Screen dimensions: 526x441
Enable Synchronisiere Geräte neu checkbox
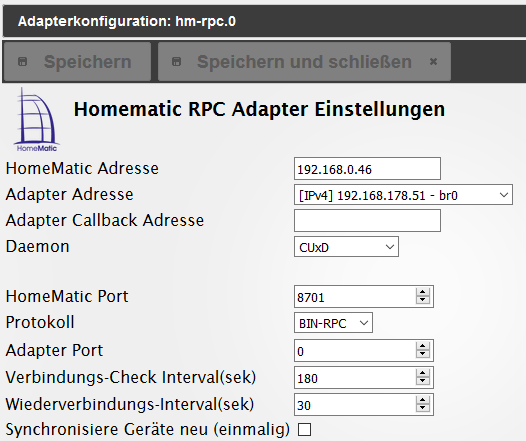point(305,429)
